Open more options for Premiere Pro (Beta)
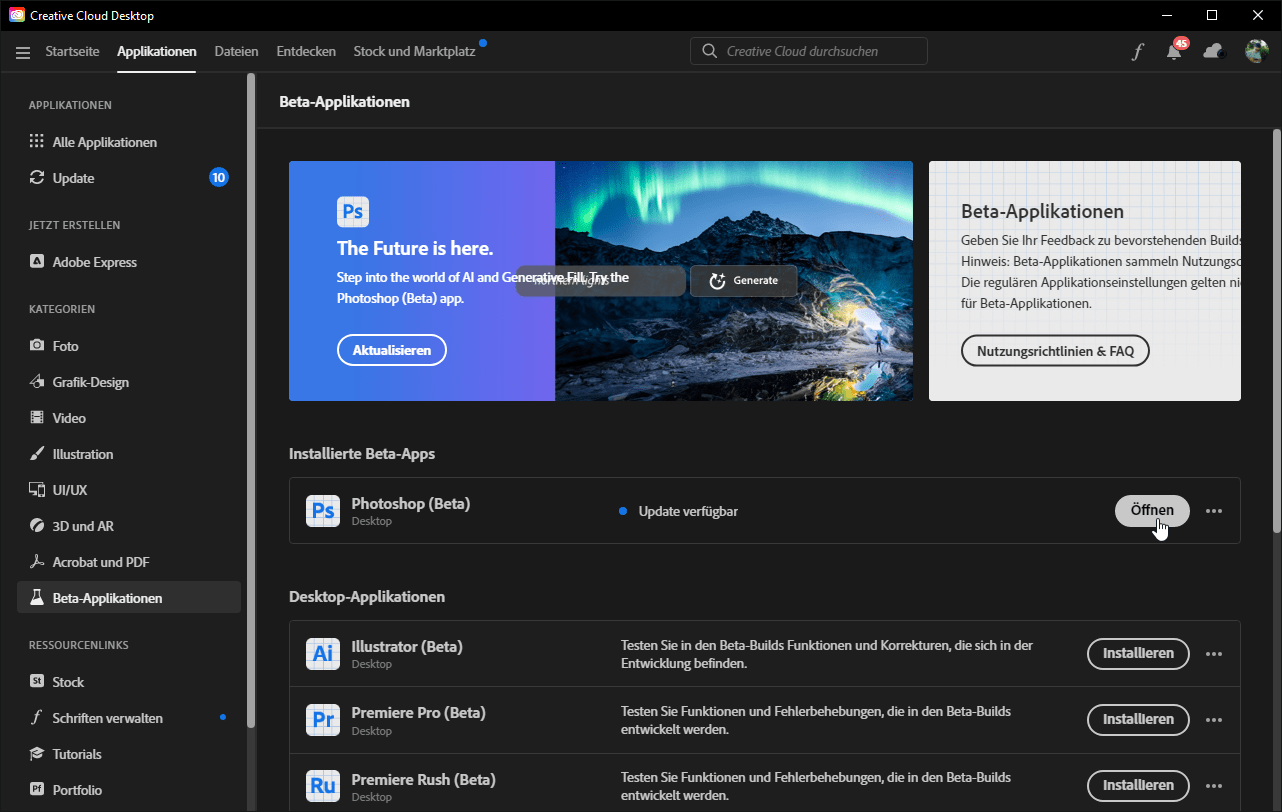Viewport: 1282px width, 812px height. coord(1214,720)
